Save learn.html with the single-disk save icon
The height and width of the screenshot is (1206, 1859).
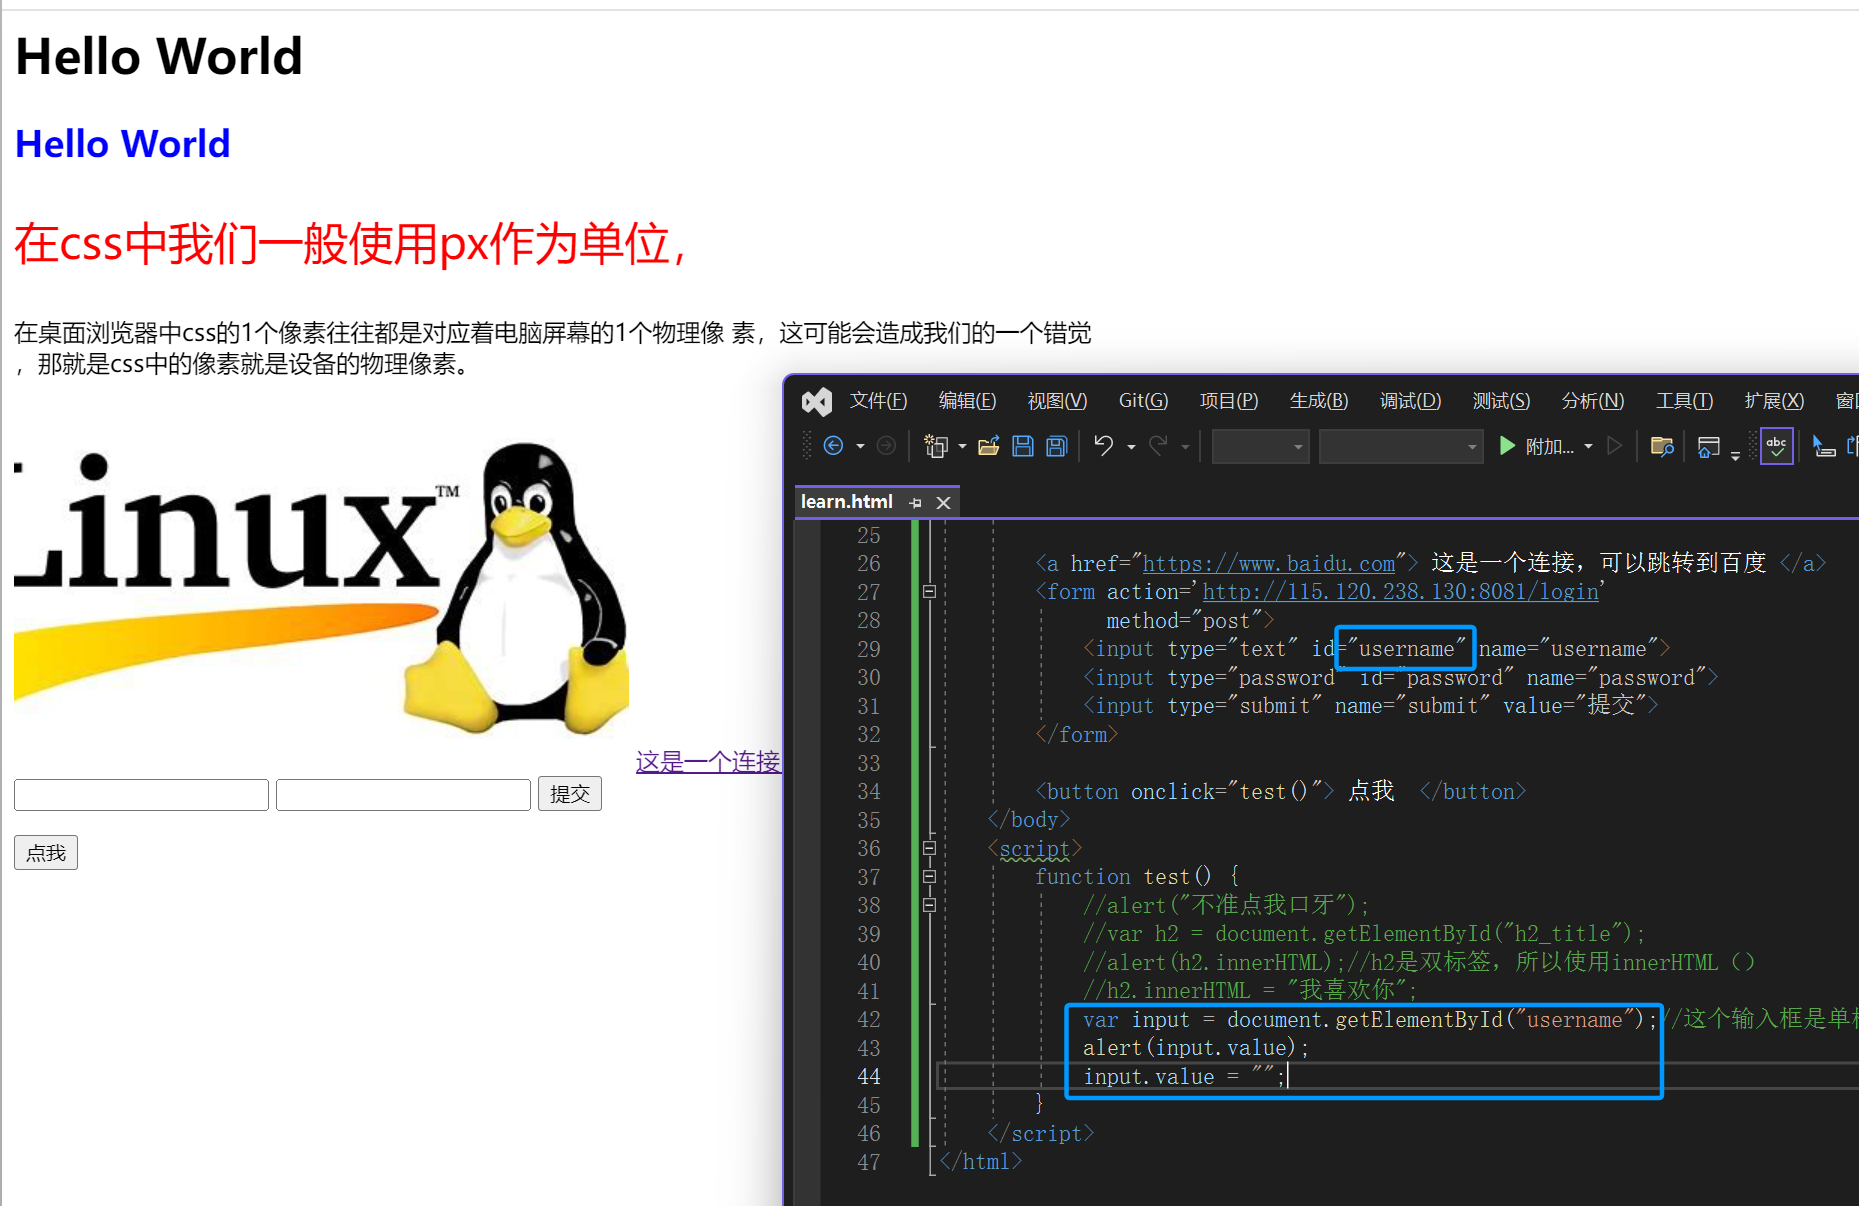coord(1023,446)
